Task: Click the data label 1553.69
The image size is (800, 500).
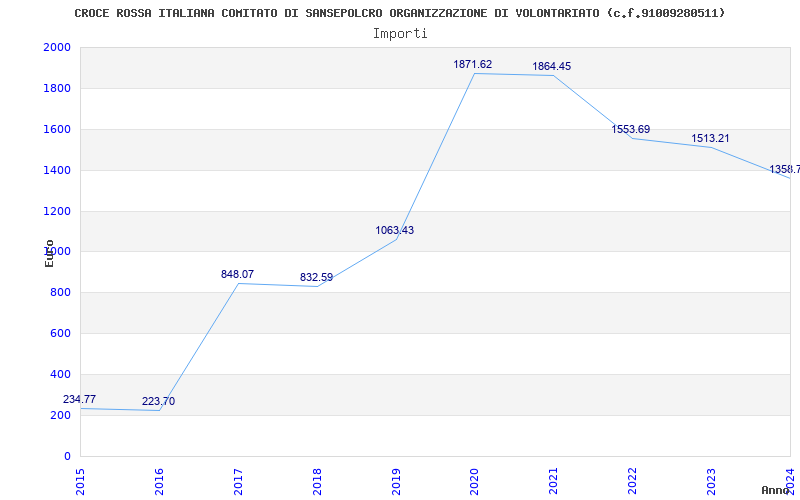Action: 631,130
